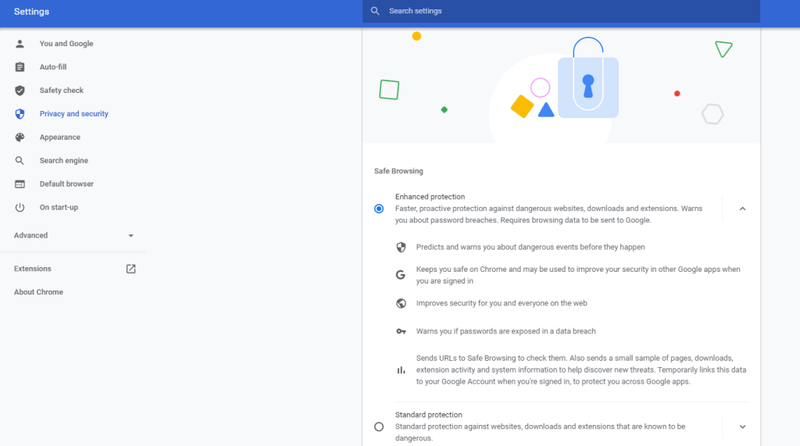The width and height of the screenshot is (800, 446).
Task: Click the clipboard icon beside Auto-fill
Action: click(19, 67)
